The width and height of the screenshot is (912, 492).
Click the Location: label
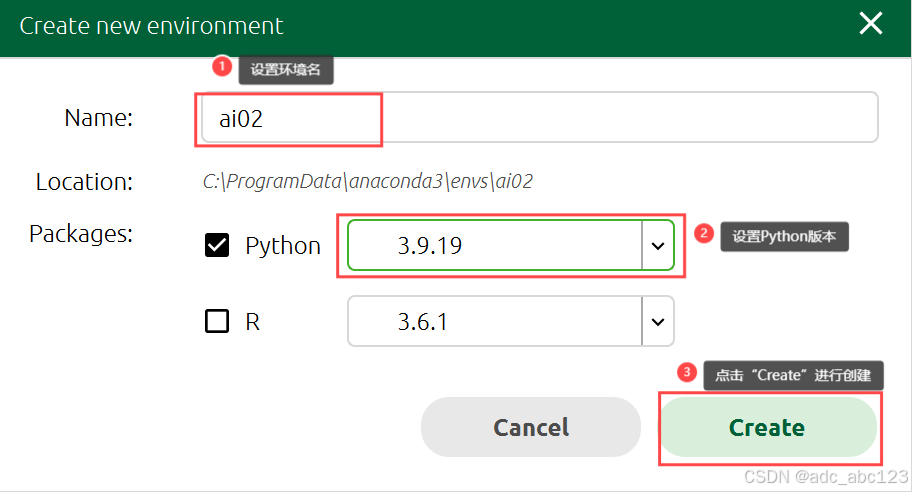click(x=84, y=182)
